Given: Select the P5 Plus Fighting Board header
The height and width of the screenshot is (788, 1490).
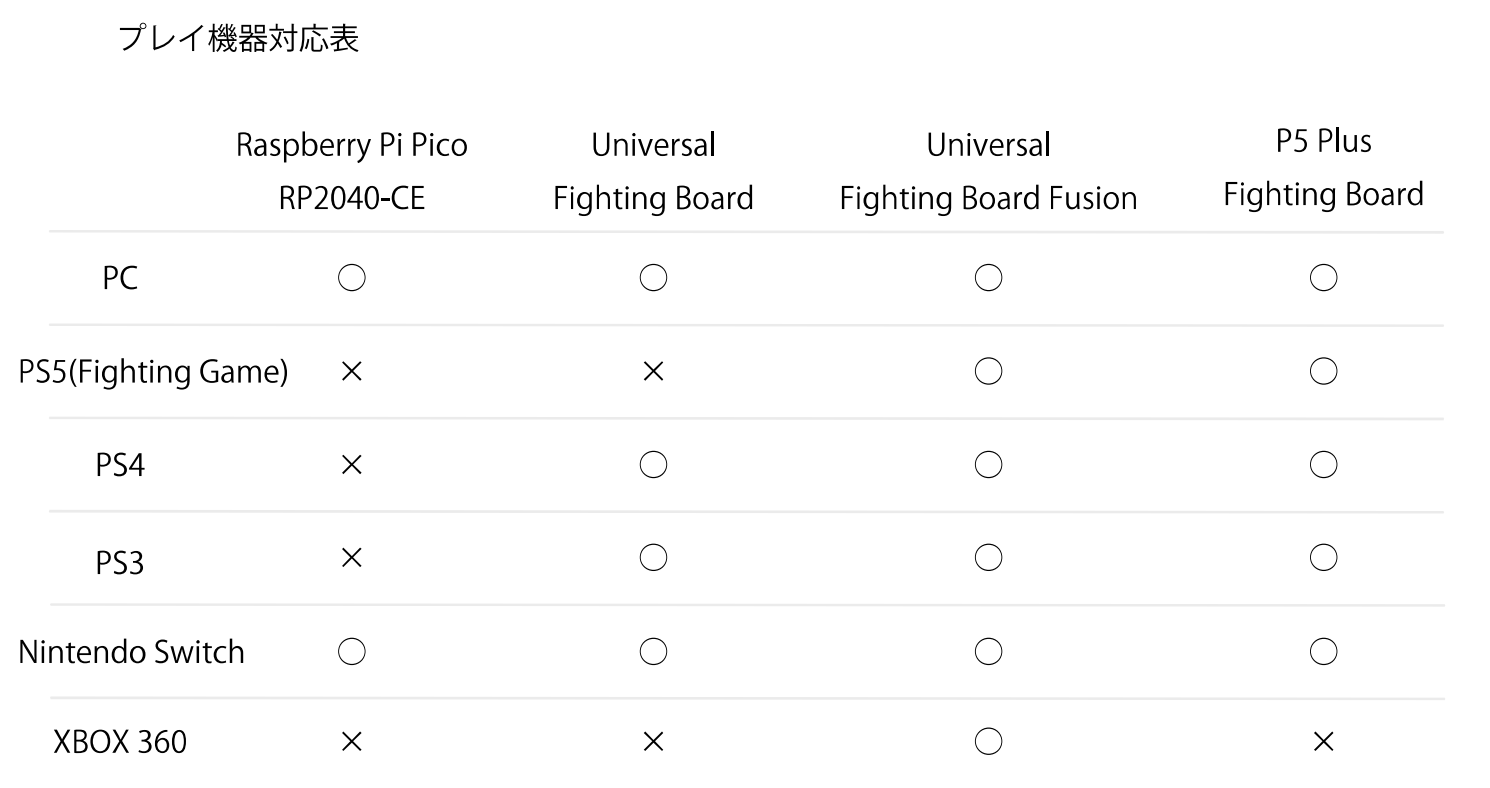Looking at the screenshot, I should (x=1323, y=167).
